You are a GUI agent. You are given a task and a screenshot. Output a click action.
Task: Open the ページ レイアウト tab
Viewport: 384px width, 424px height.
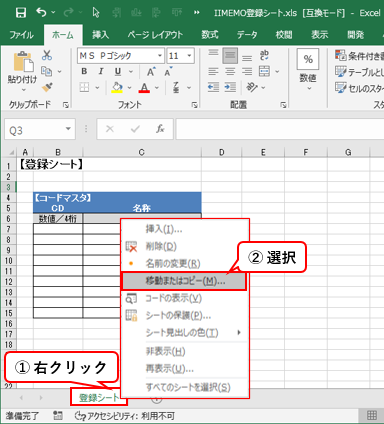(155, 35)
